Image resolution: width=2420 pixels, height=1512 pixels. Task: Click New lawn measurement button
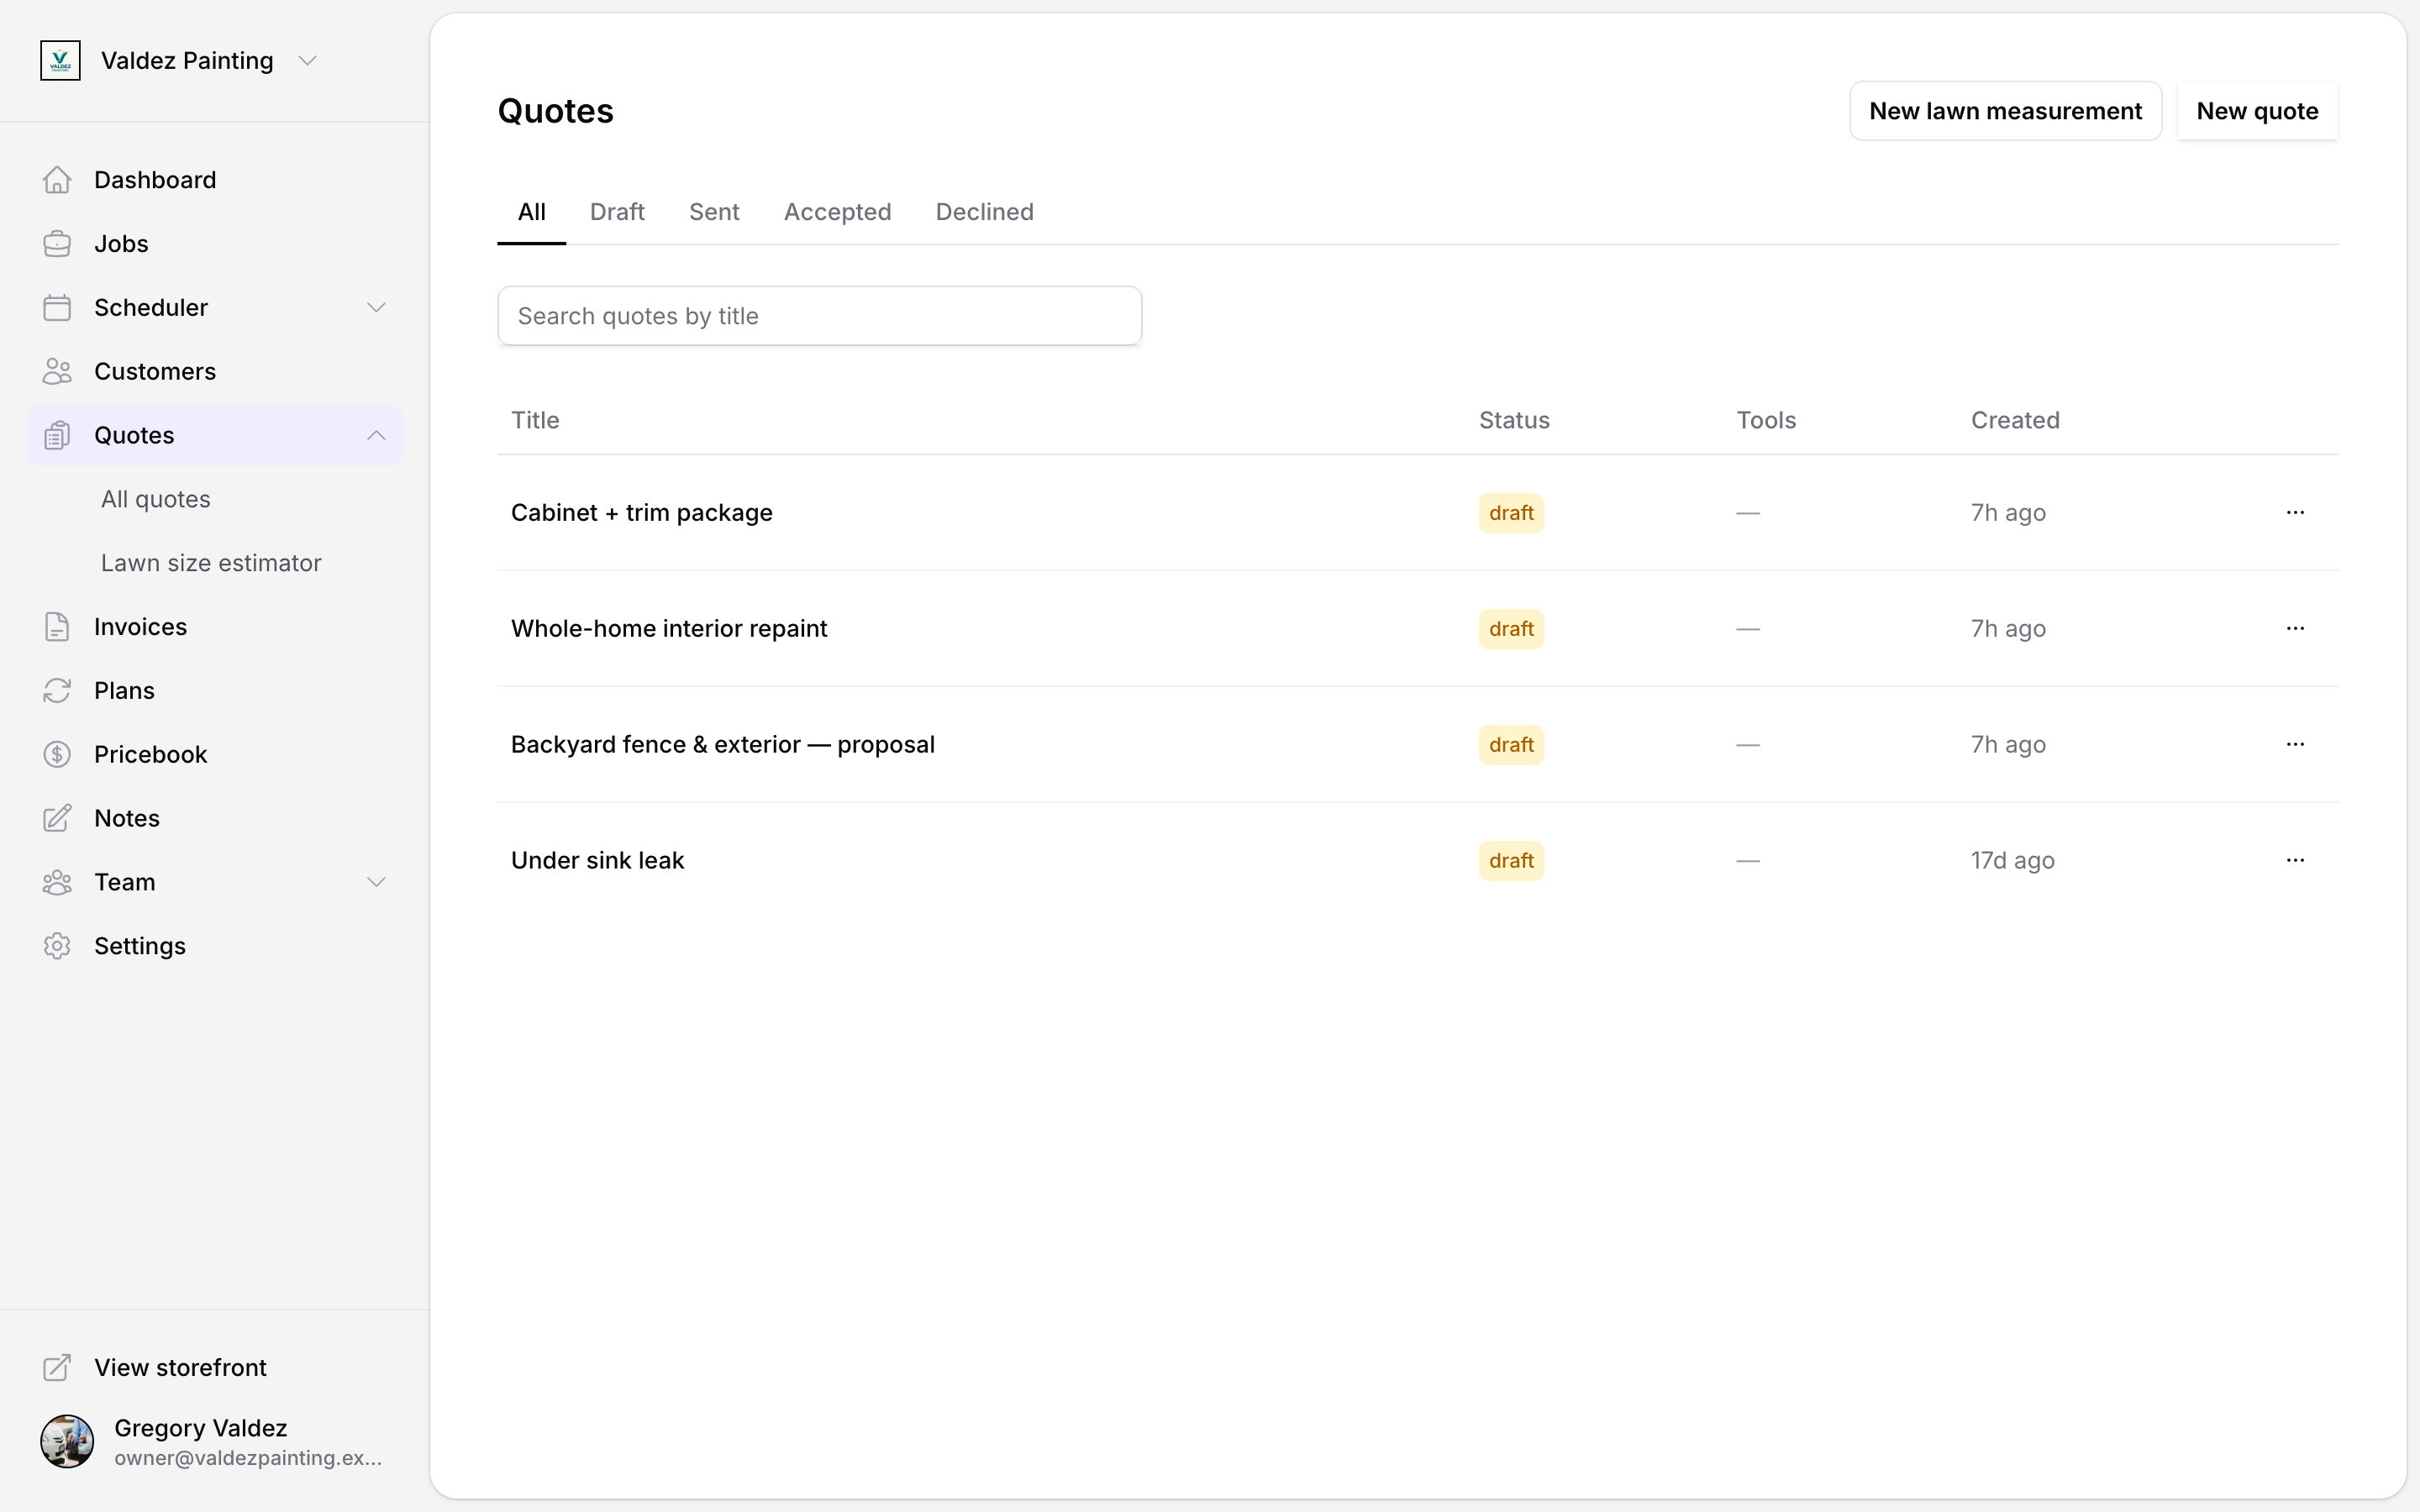2005,111
